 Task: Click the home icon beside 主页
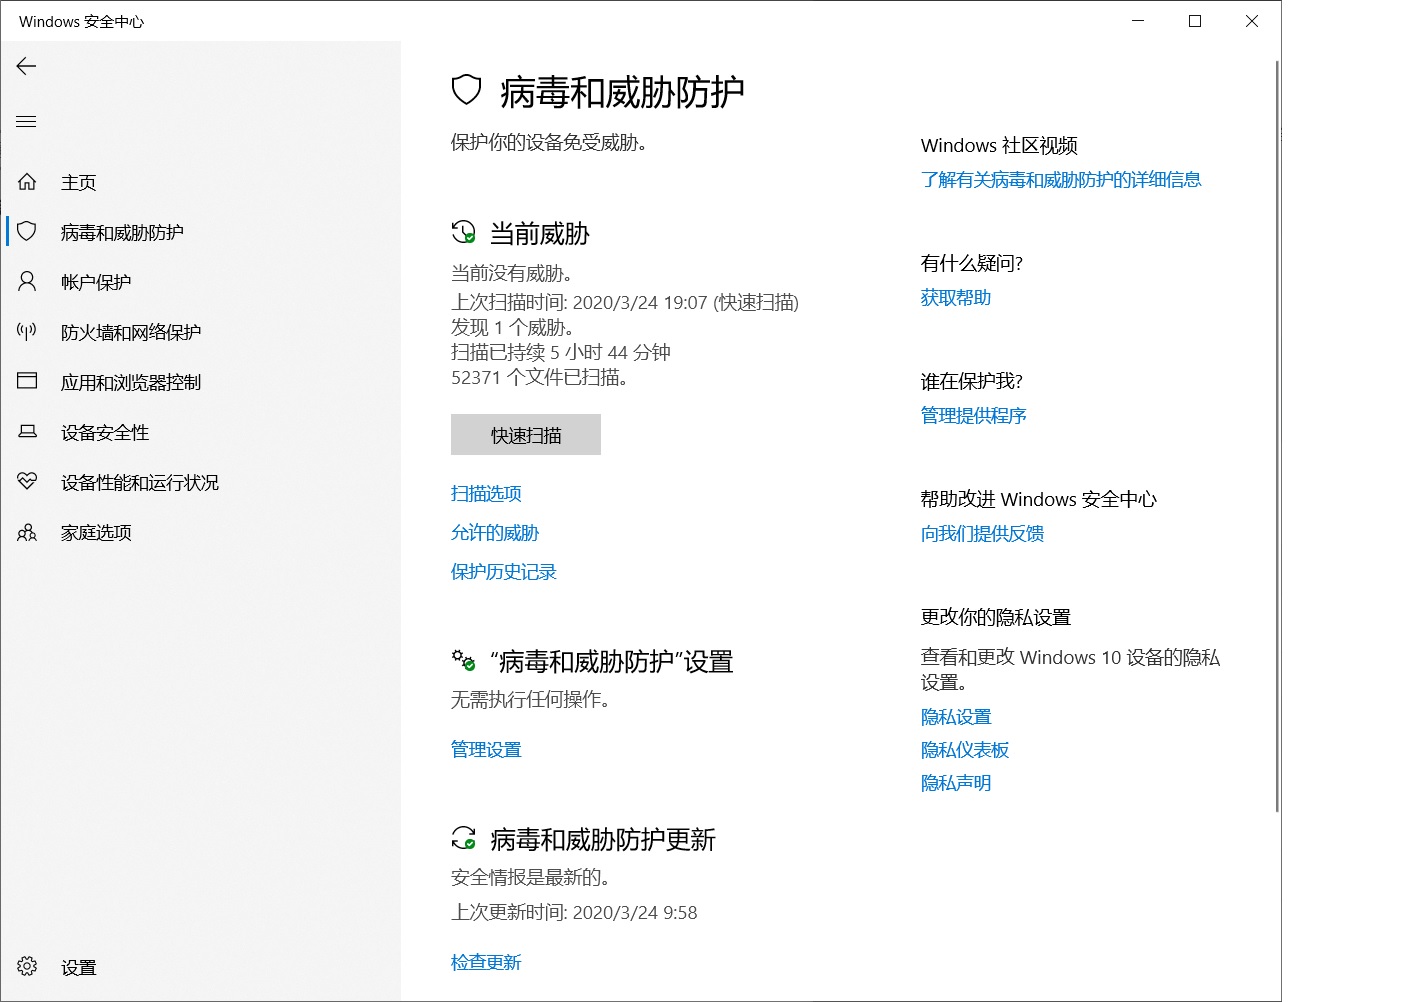point(27,182)
